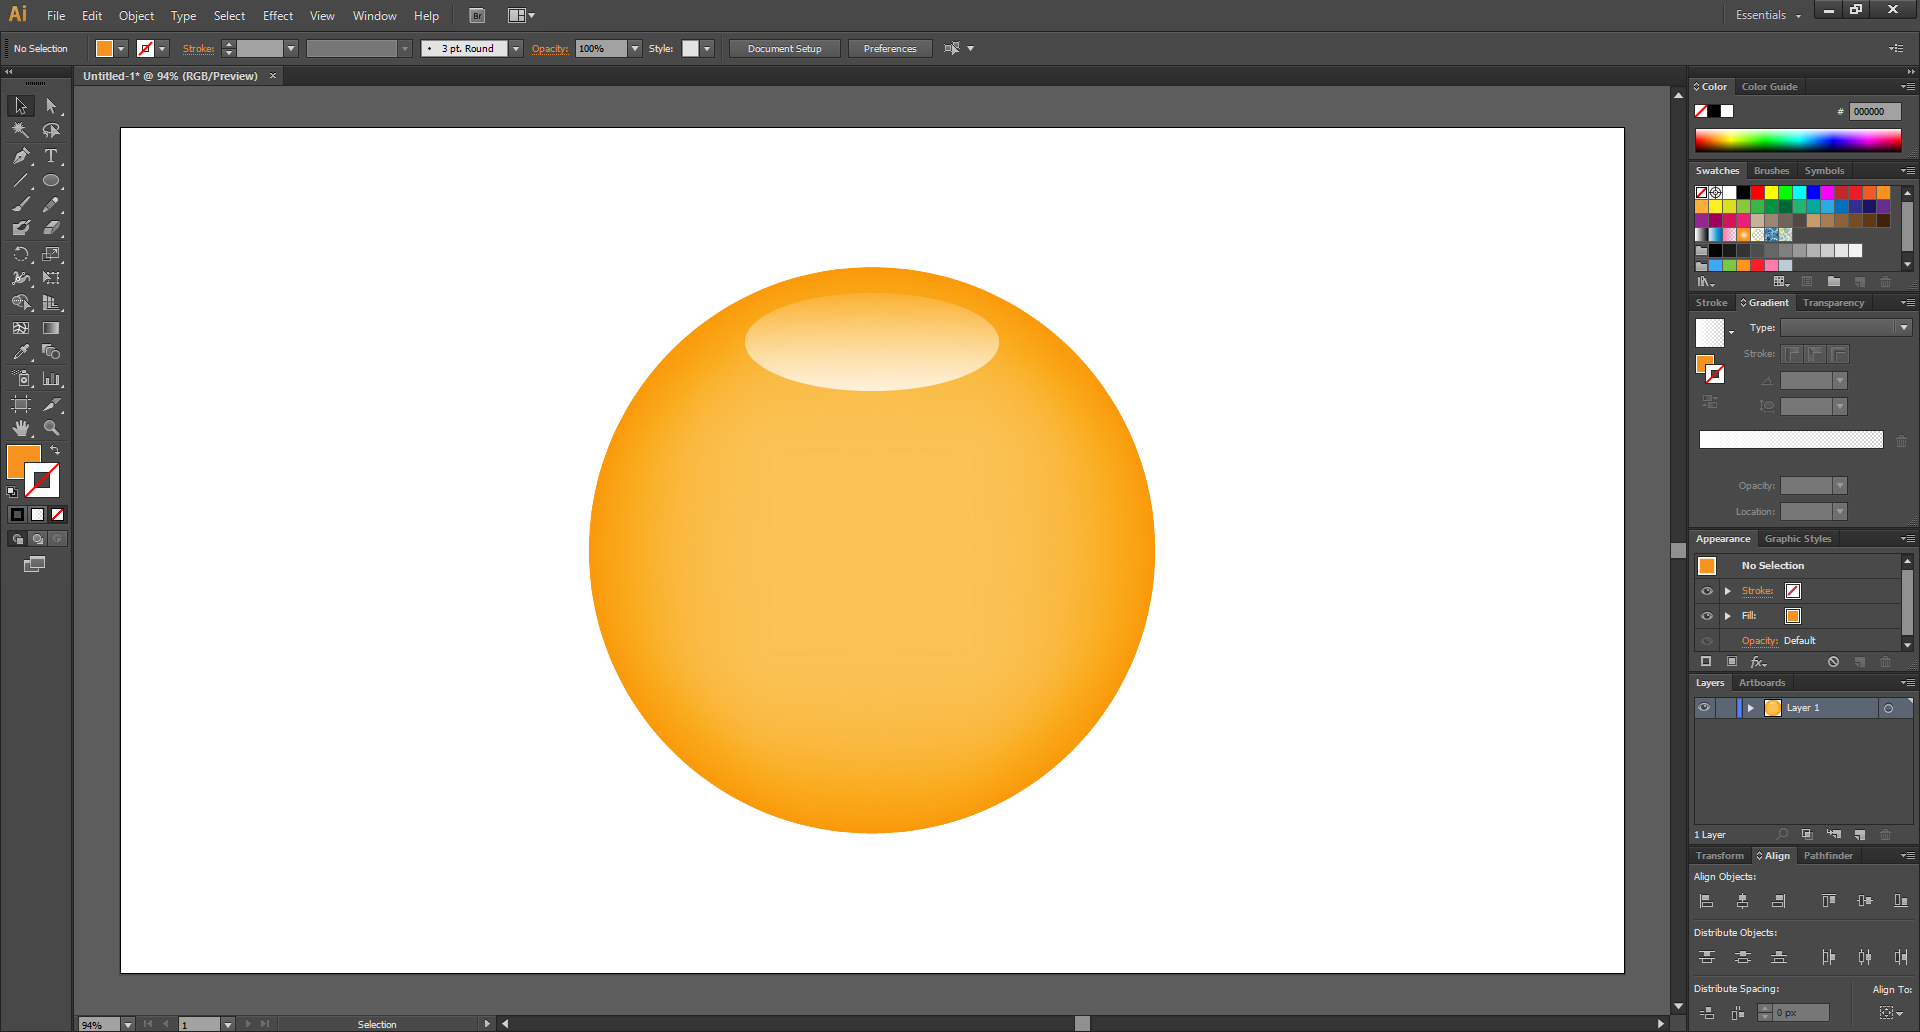Choose the Scale tool
Screen dimensions: 1920x1032
[51, 254]
